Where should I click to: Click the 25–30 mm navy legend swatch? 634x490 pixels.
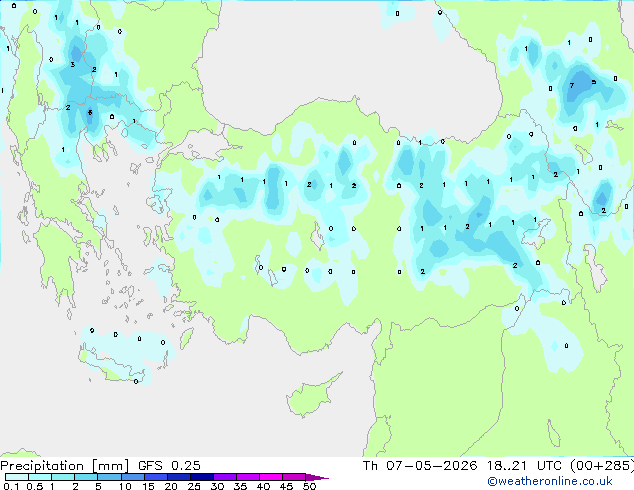(201, 477)
